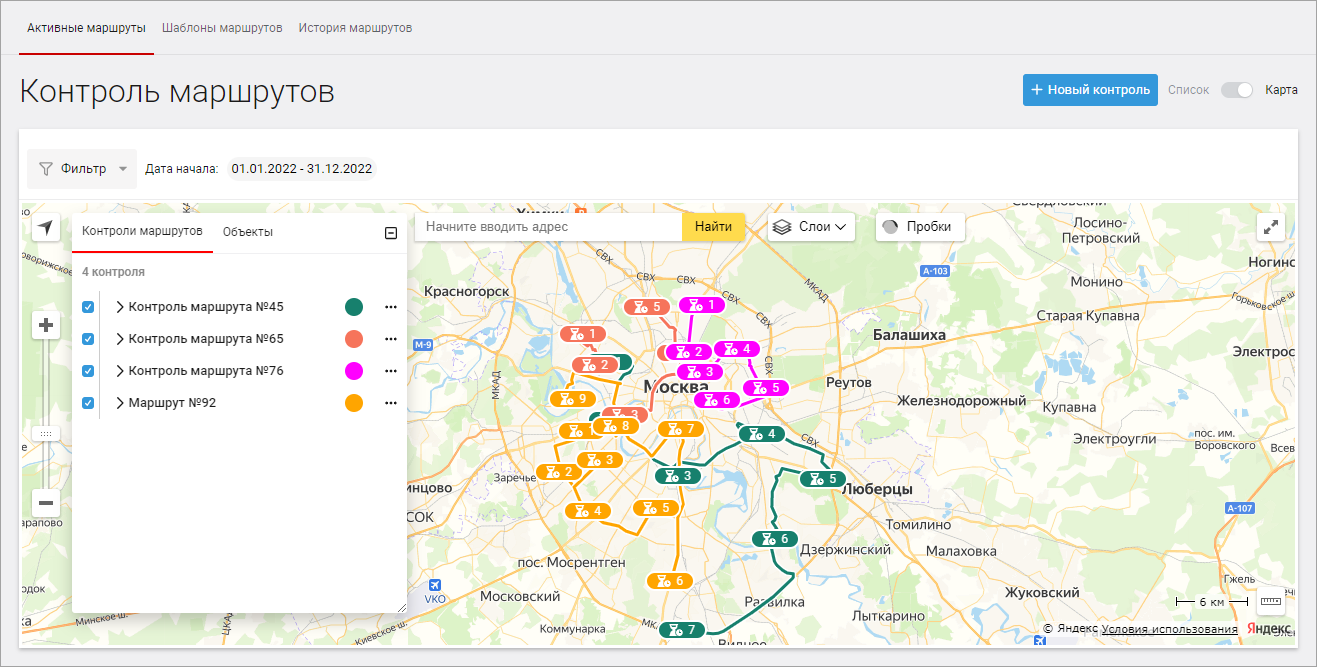Viewport: 1317px width, 667px height.
Task: Uncheck Контроль маршрута №76 checkbox
Action: [88, 371]
